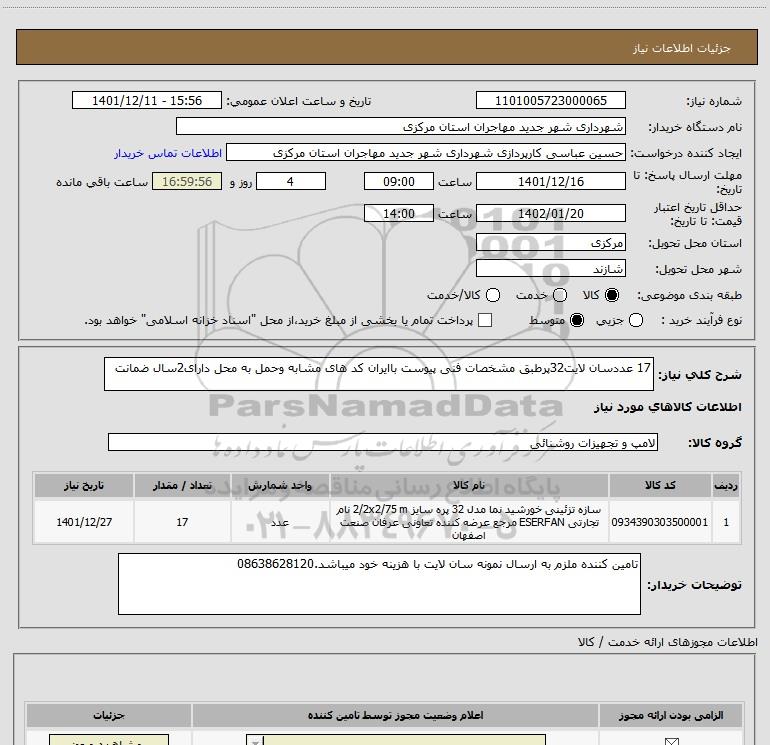Click the general need description text box
This screenshot has height=745, width=770.
(x=379, y=374)
